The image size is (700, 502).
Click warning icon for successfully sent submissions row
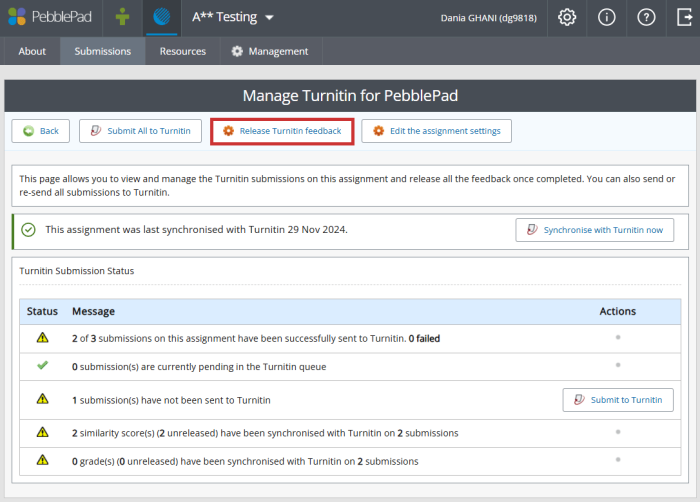42,338
